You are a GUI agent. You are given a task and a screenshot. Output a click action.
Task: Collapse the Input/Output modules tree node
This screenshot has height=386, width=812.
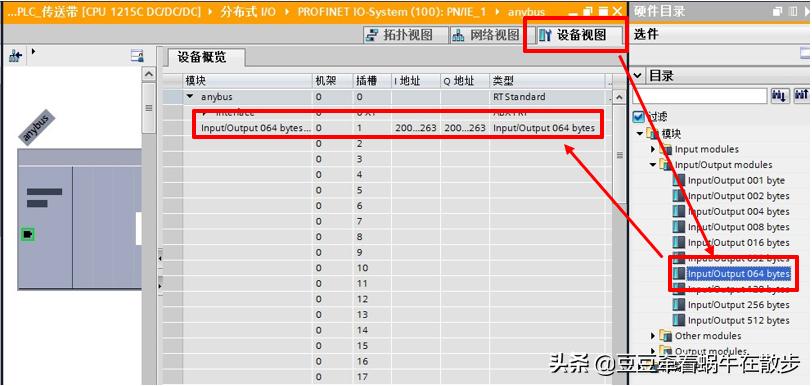coord(654,165)
